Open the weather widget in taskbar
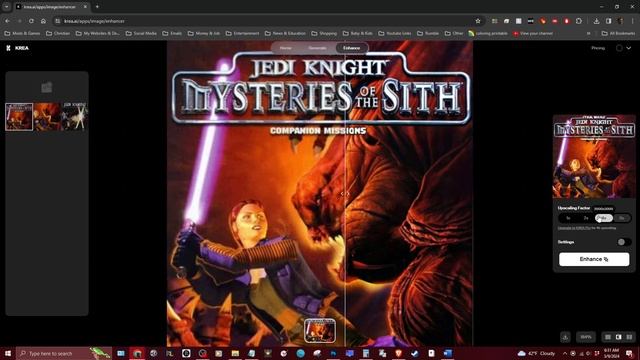This screenshot has width=640, height=360. pos(536,353)
